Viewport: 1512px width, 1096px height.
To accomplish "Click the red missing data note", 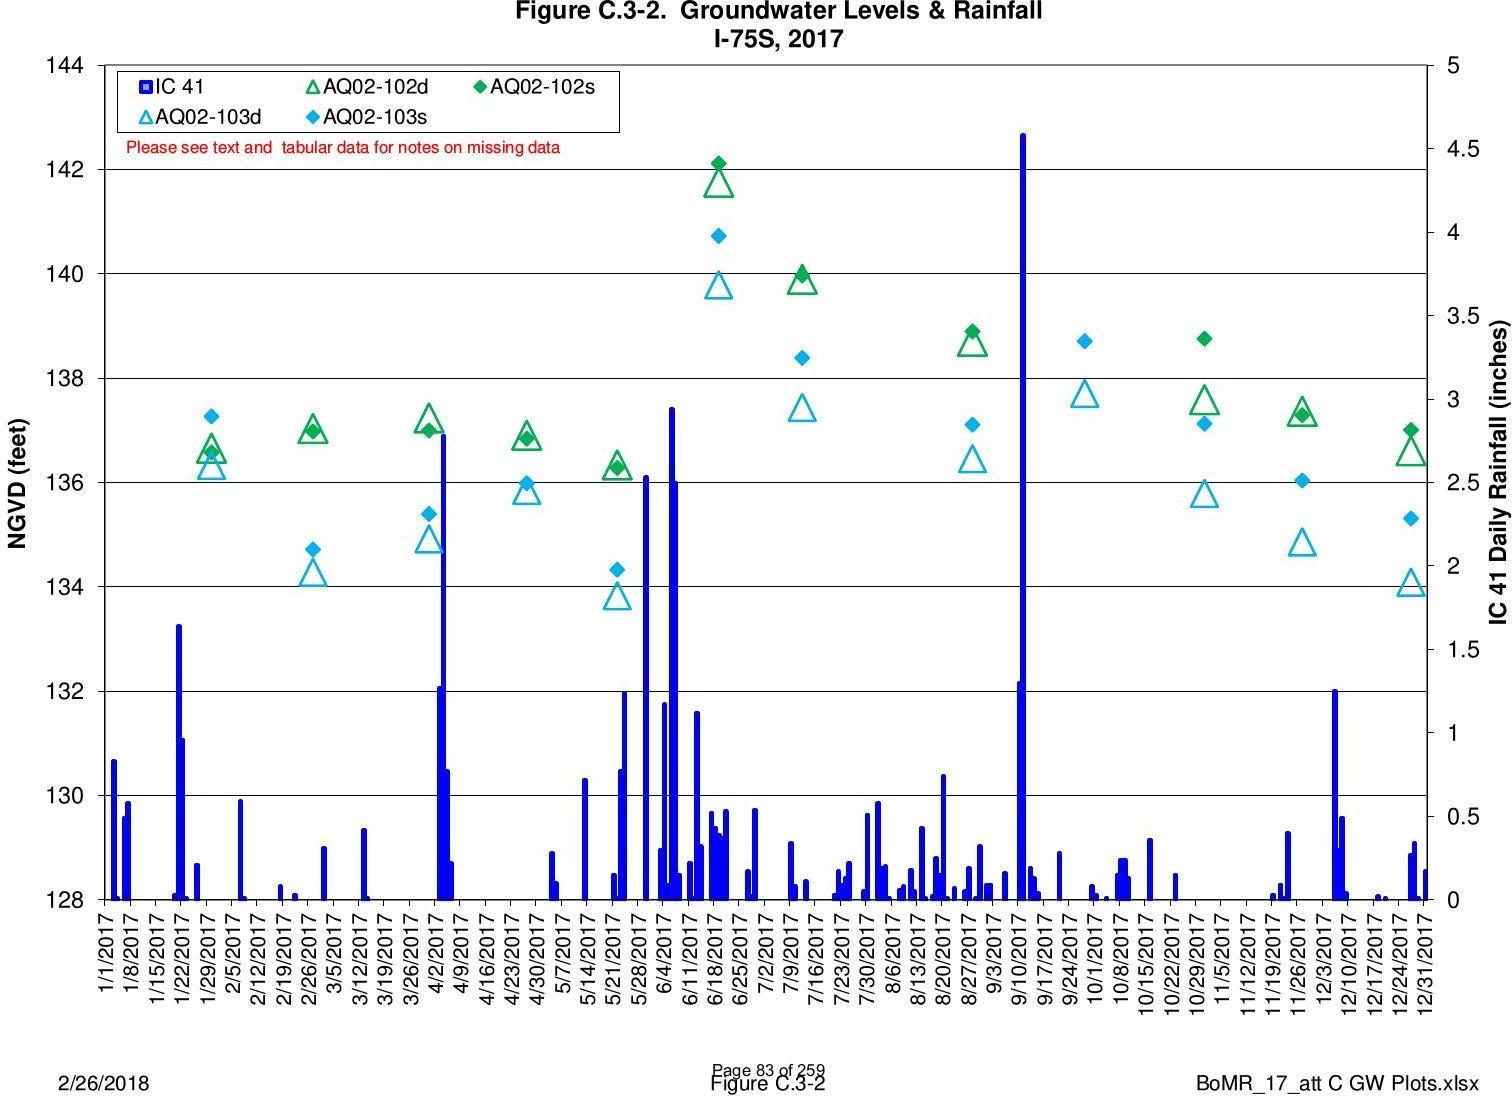I will point(343,148).
